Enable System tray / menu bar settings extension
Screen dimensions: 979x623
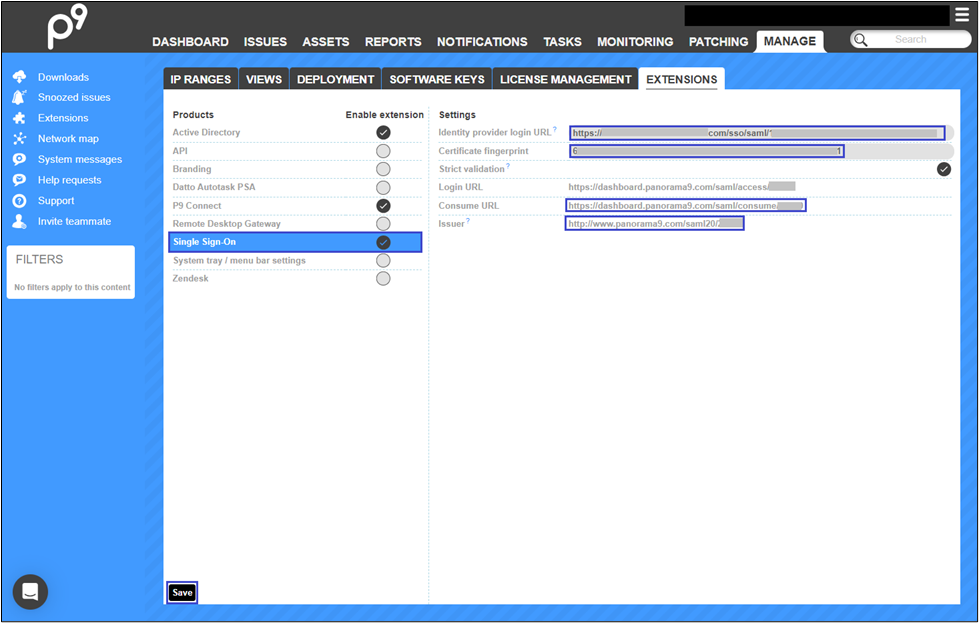383,260
